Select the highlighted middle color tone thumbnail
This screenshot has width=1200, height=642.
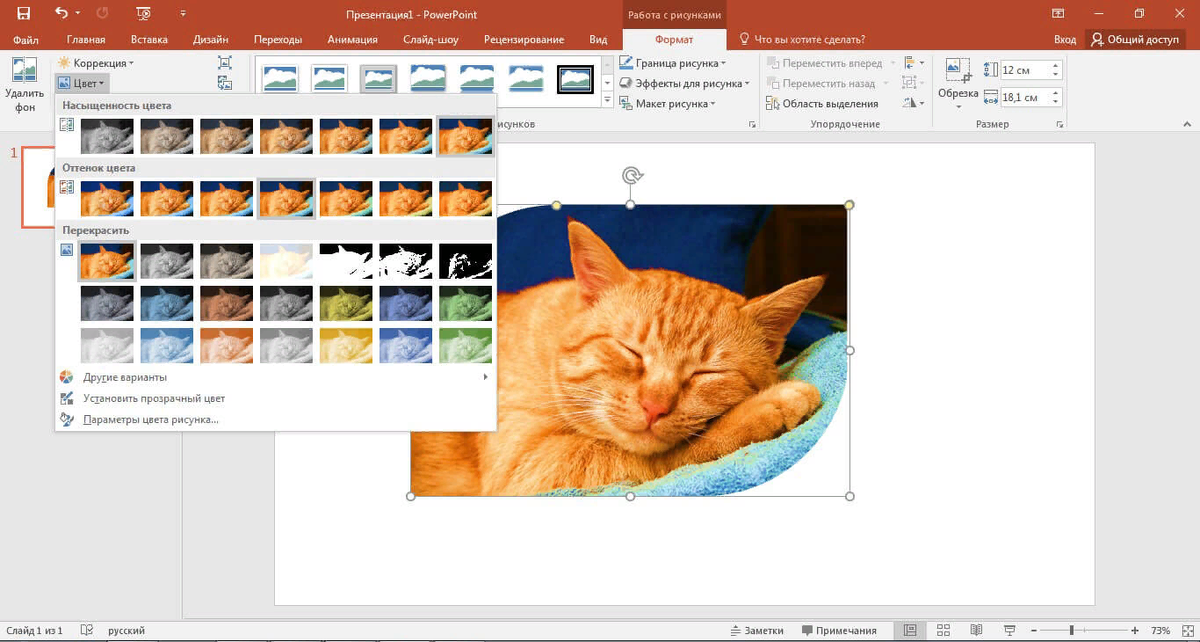pos(286,198)
